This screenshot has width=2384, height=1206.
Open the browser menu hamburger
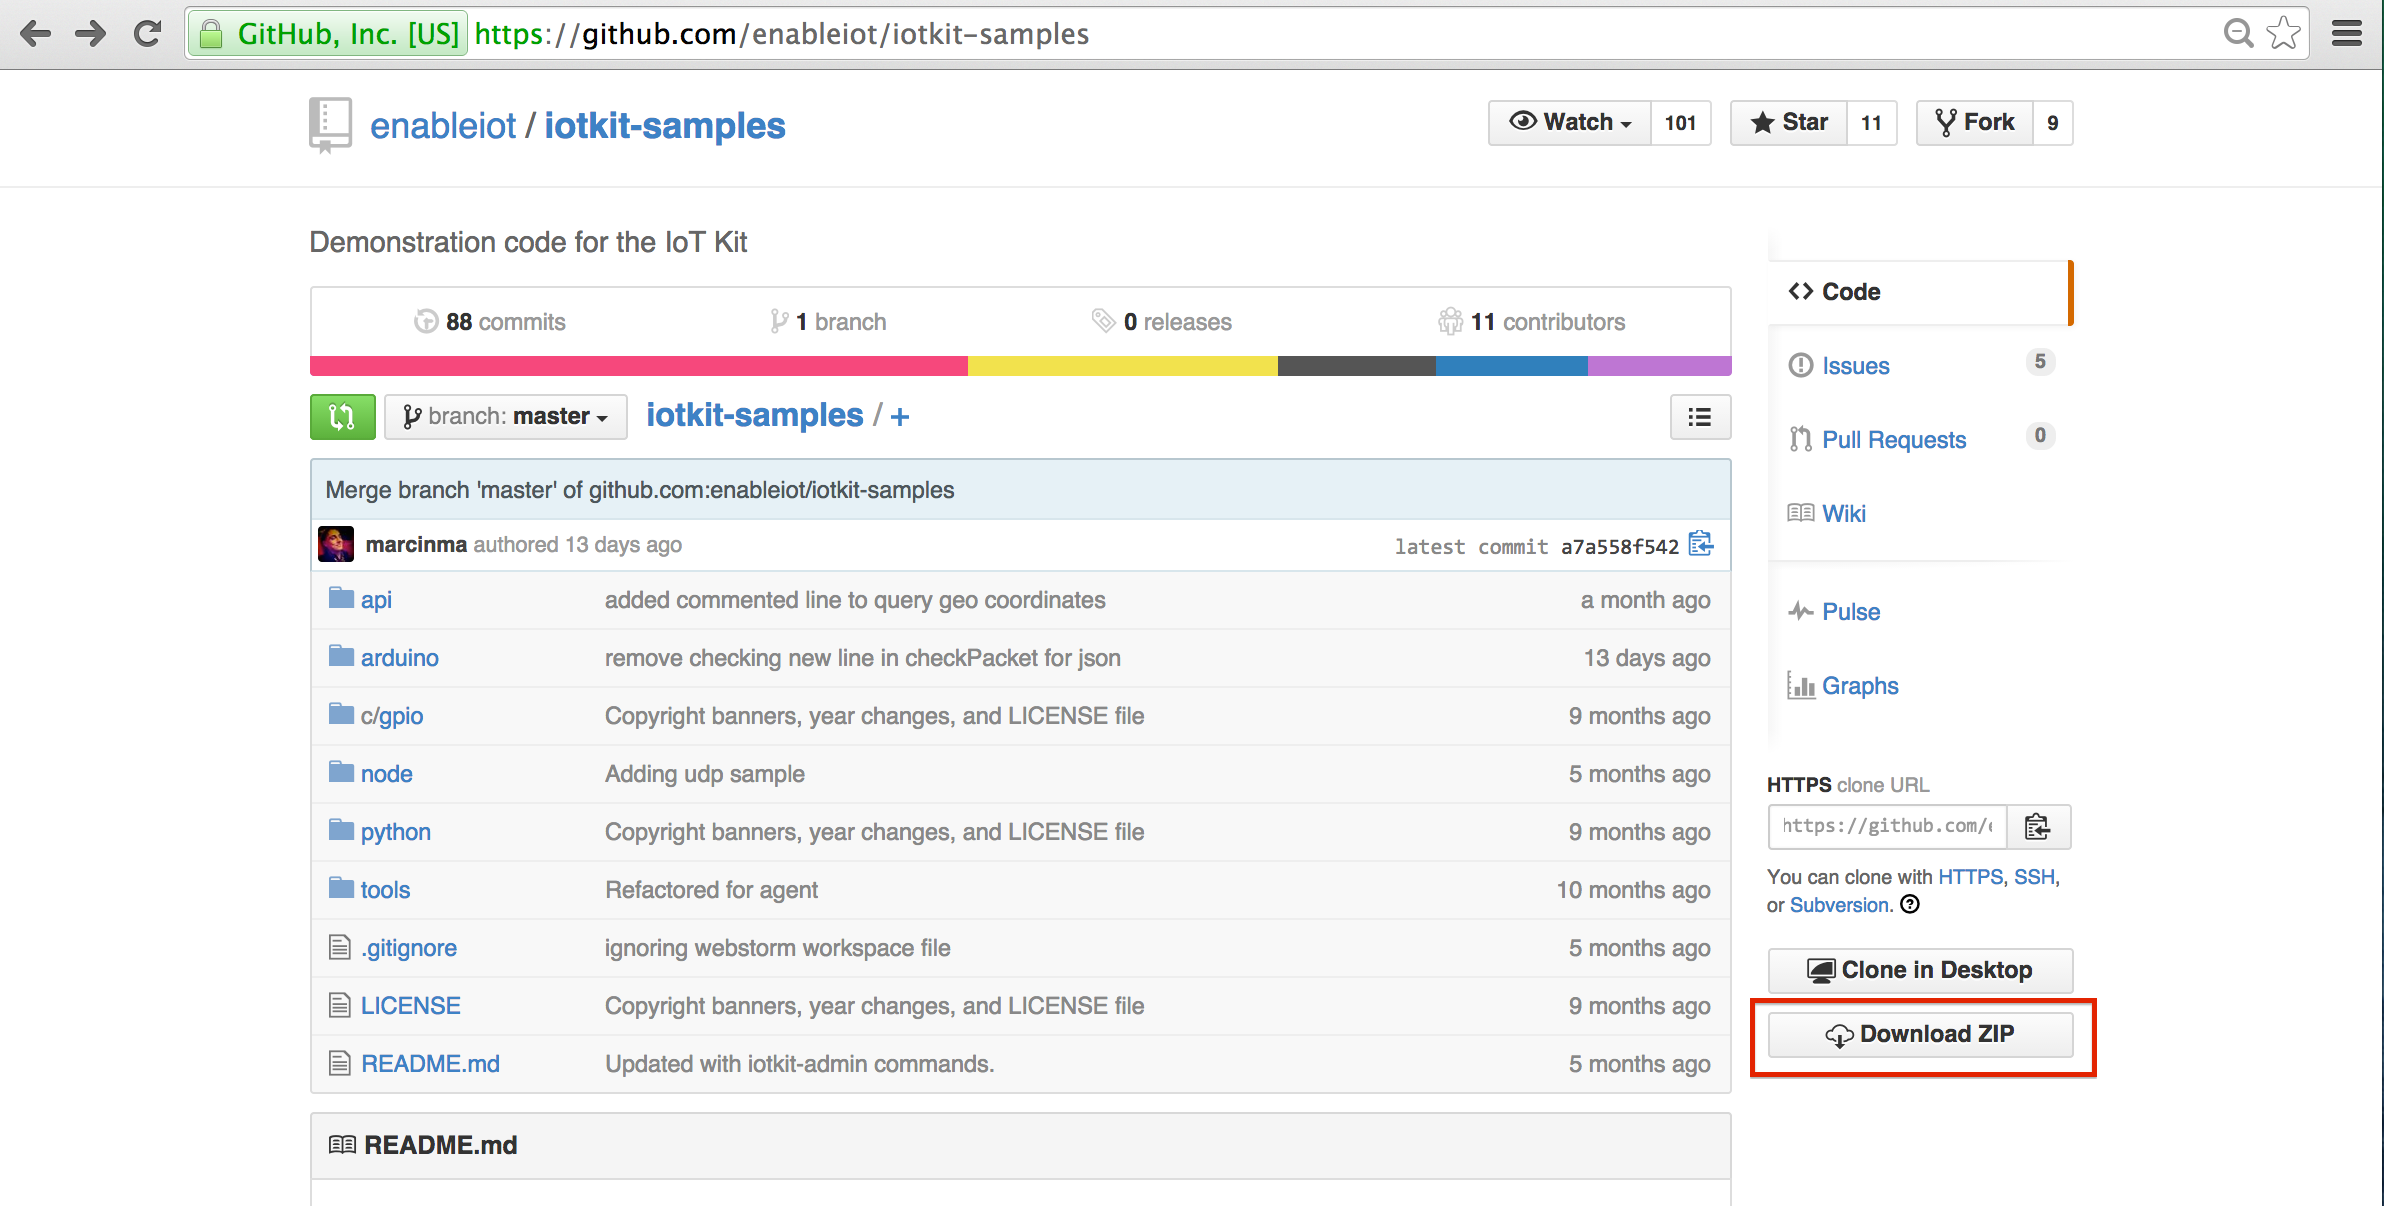click(x=2345, y=33)
